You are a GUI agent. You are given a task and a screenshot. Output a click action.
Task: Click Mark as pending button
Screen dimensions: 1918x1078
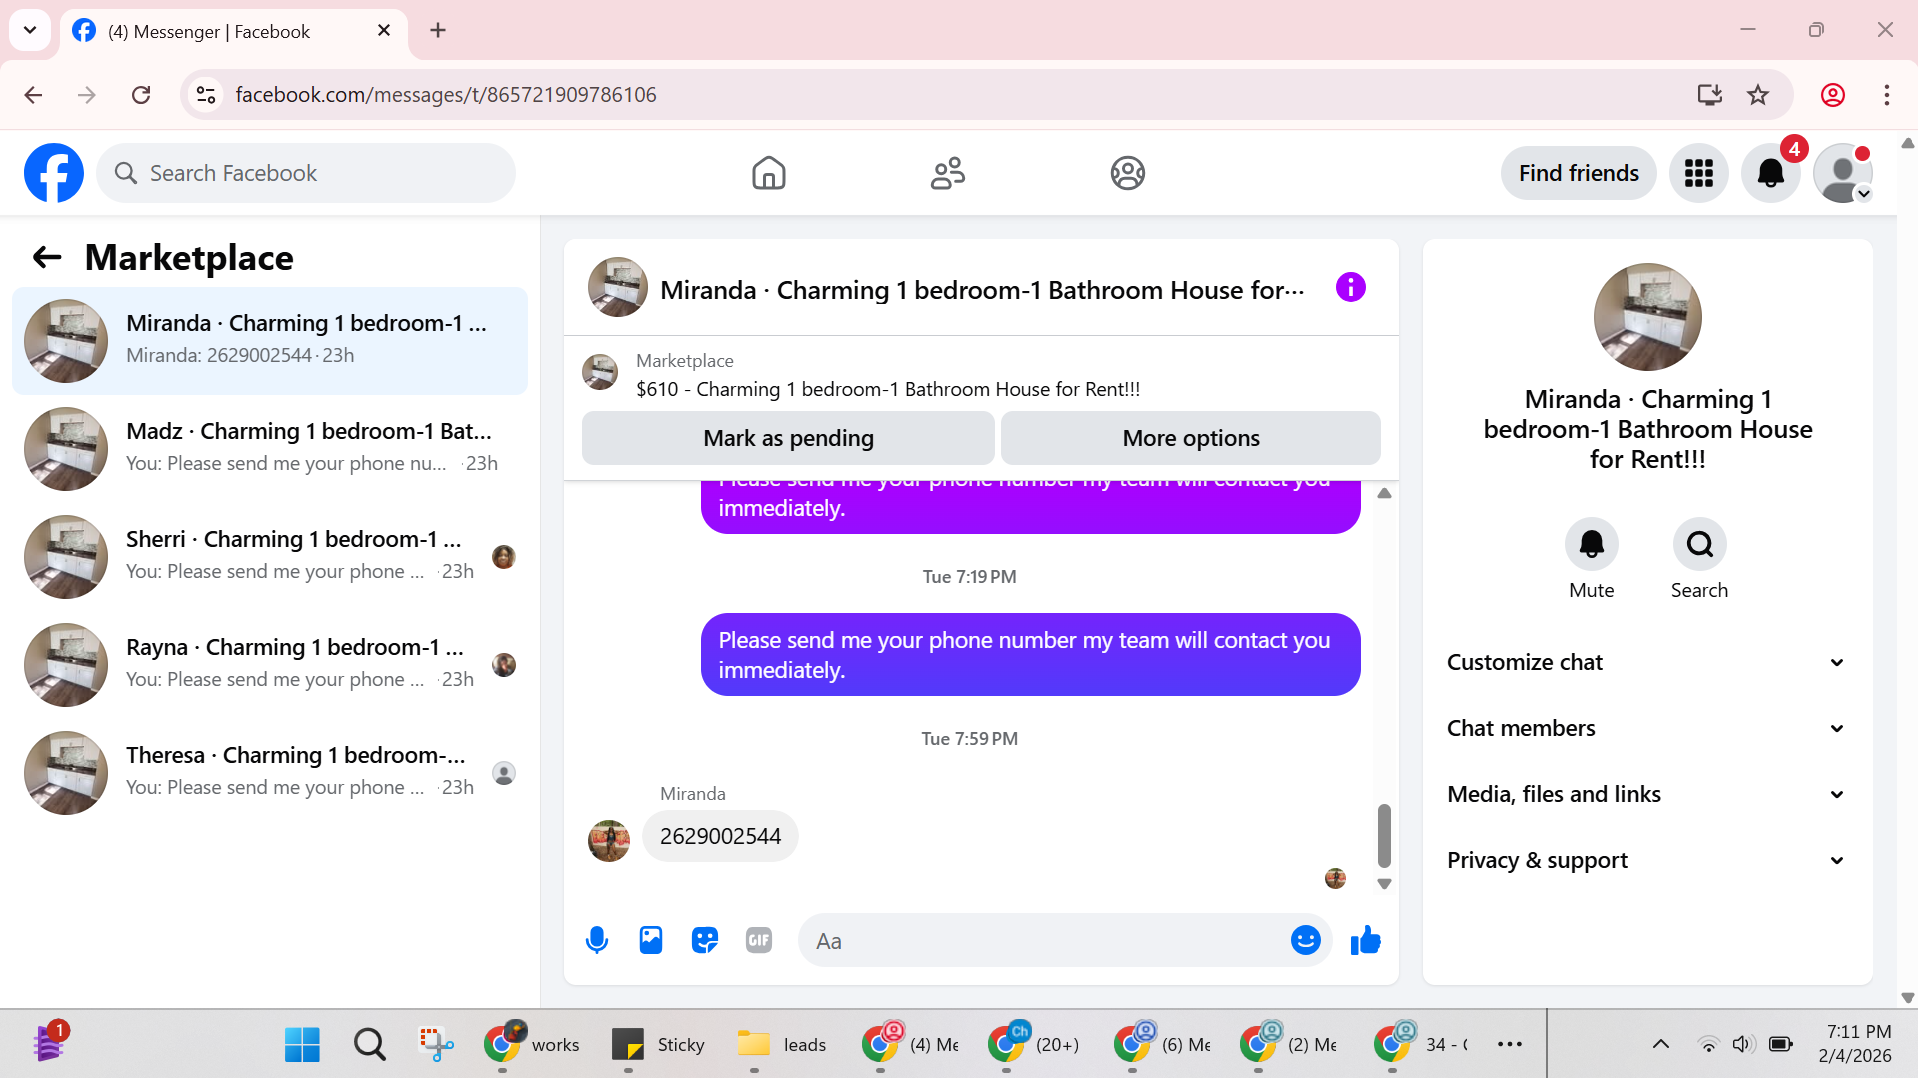pyautogui.click(x=788, y=438)
